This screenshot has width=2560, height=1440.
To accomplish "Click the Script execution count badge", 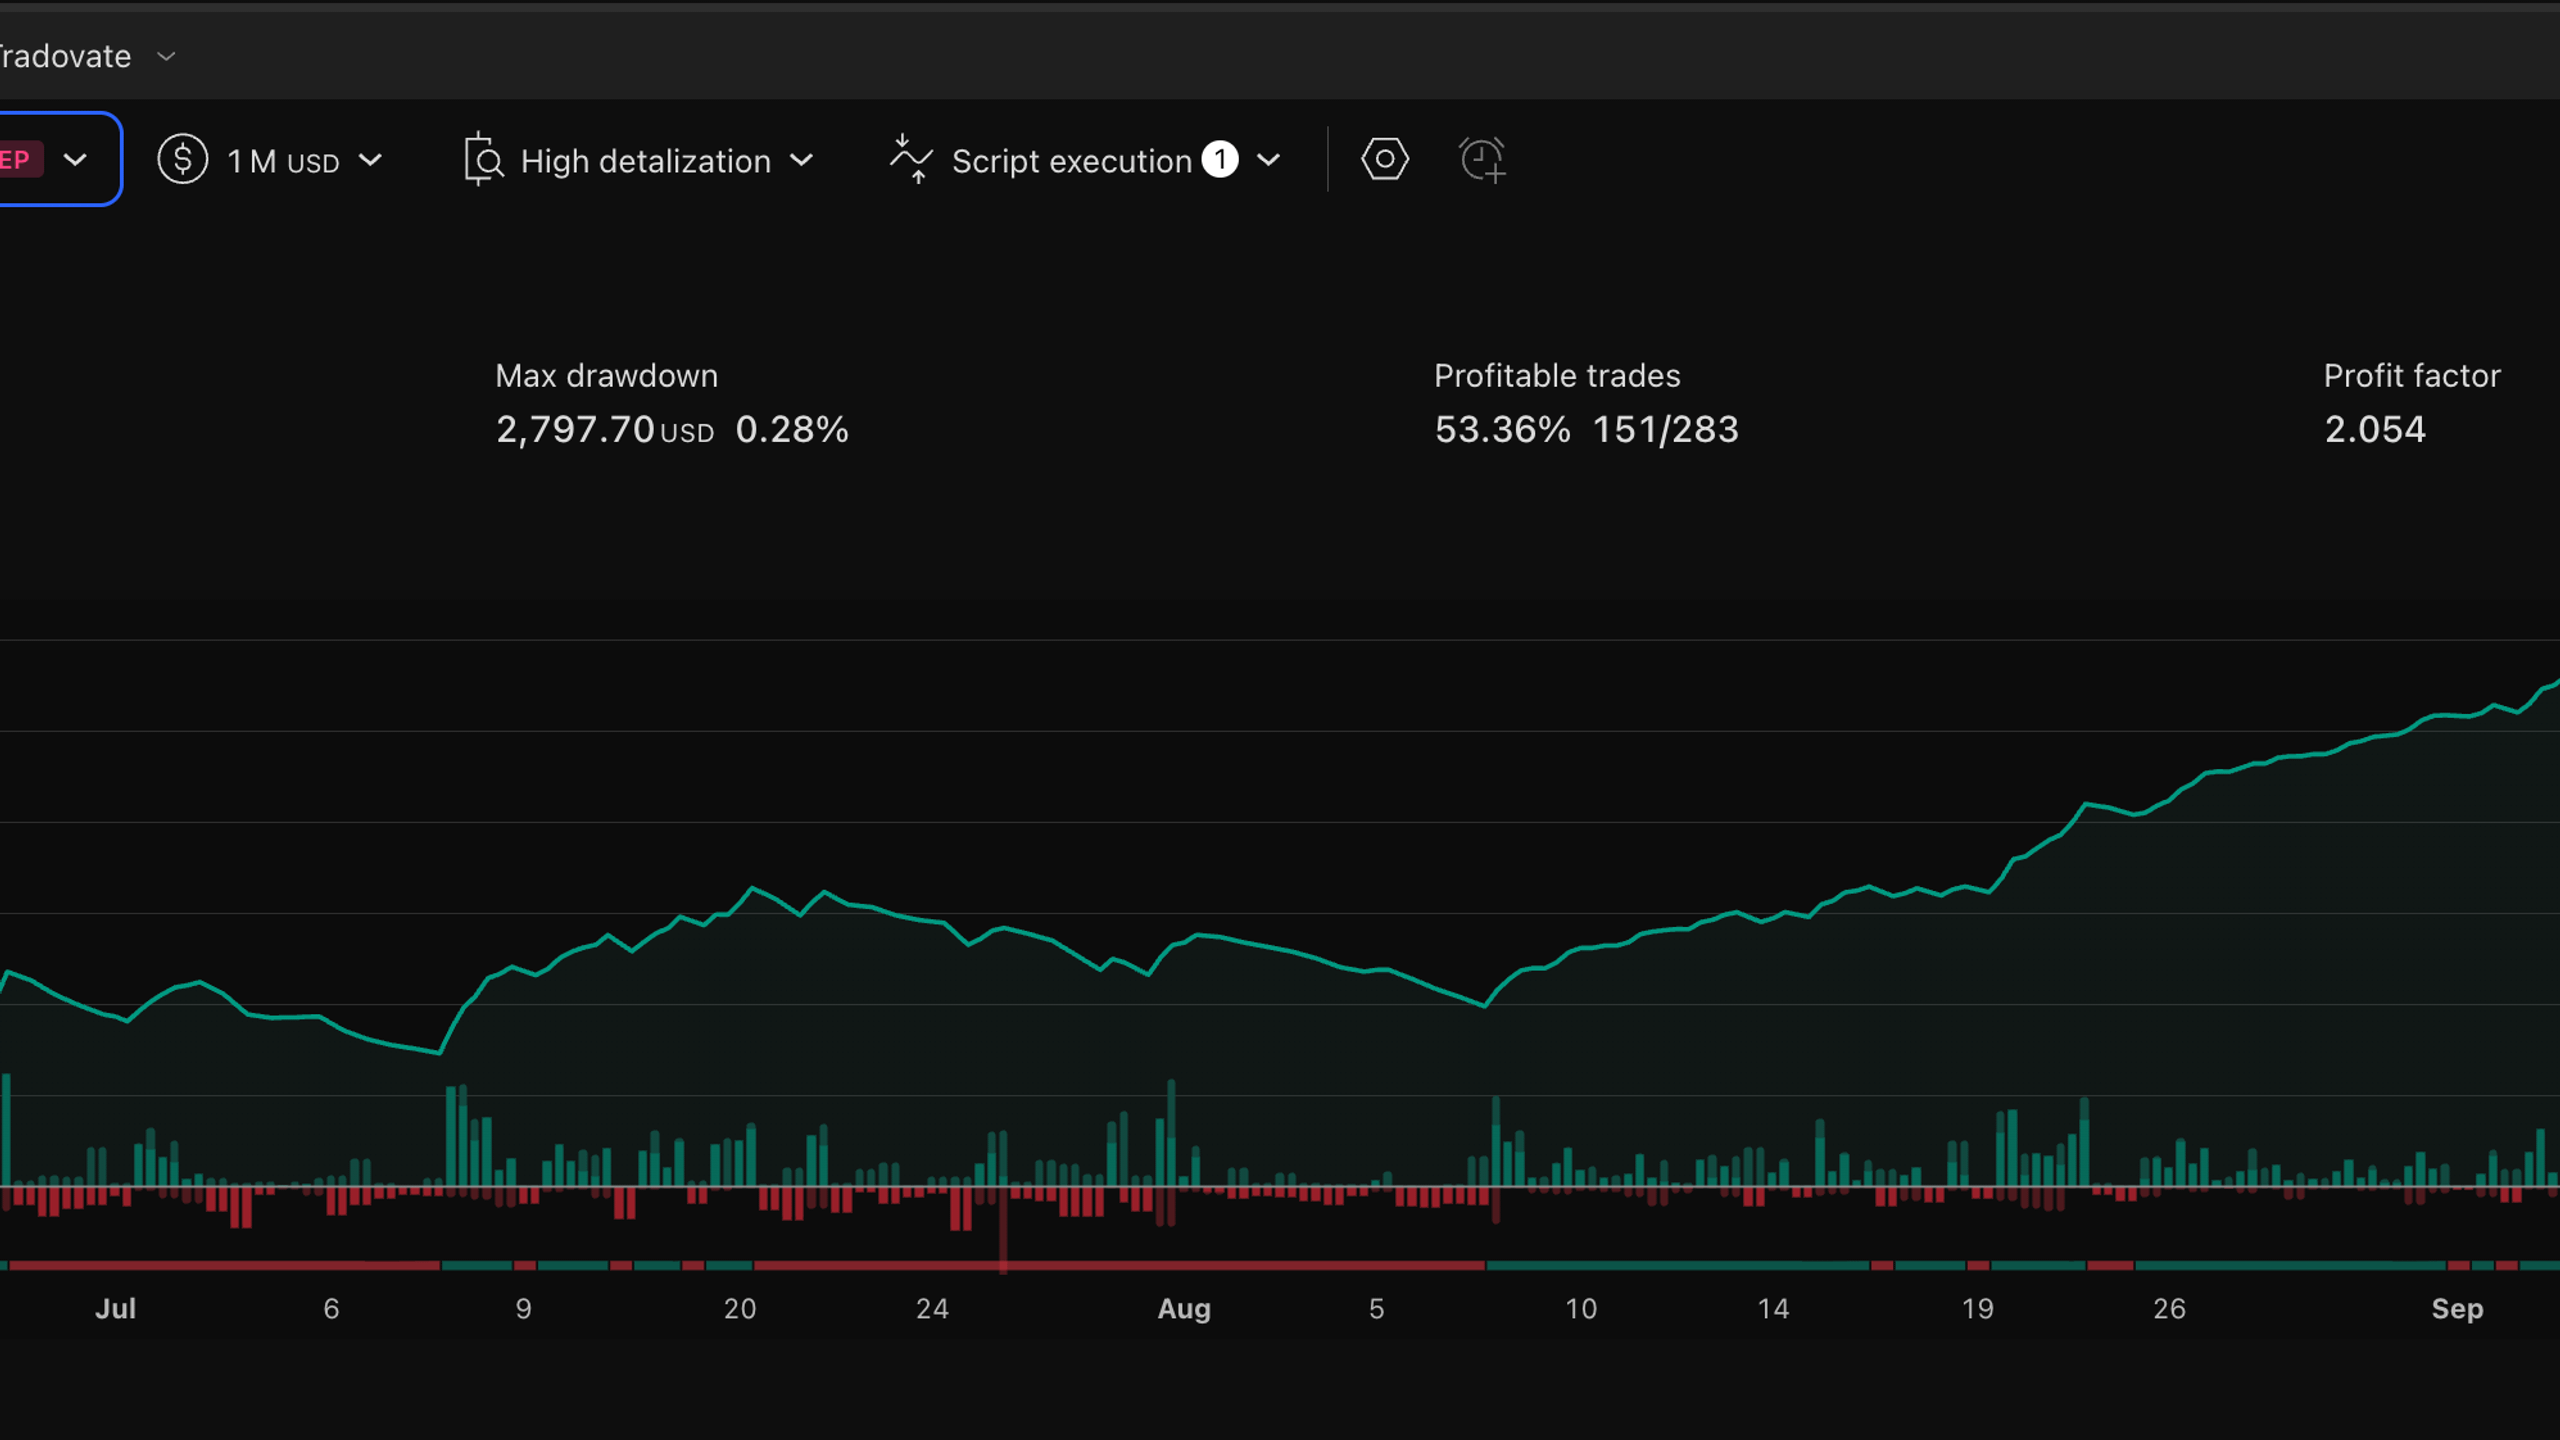I will point(1220,159).
